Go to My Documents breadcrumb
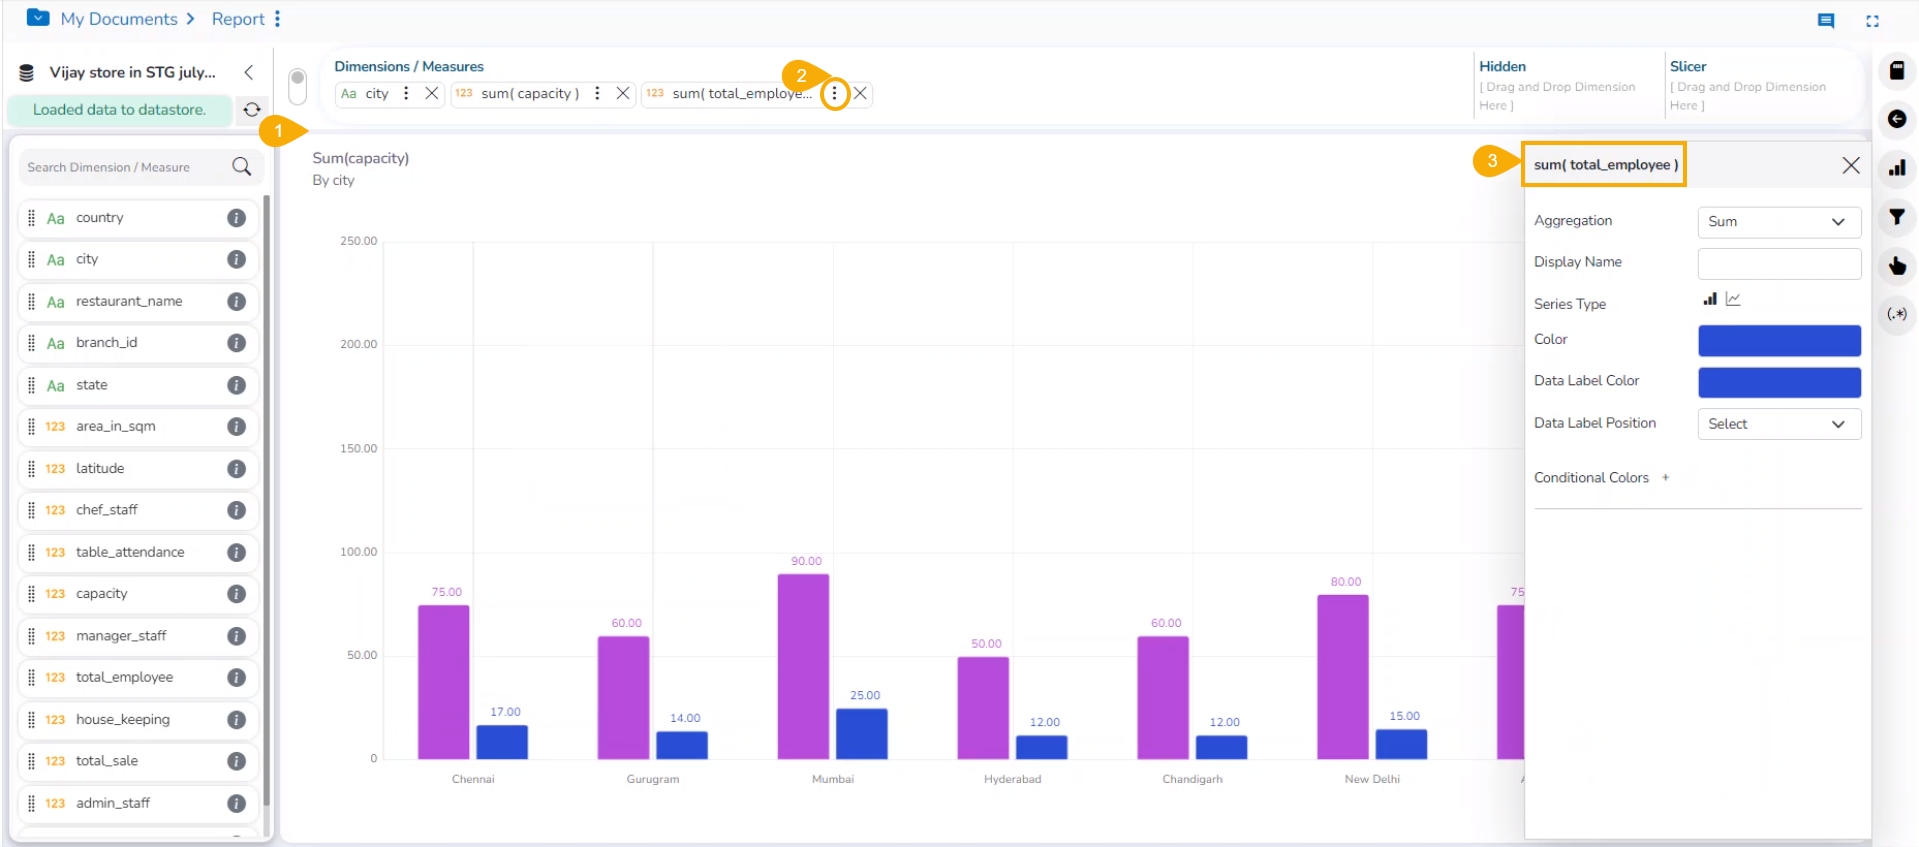Image resolution: width=1919 pixels, height=847 pixels. point(118,19)
